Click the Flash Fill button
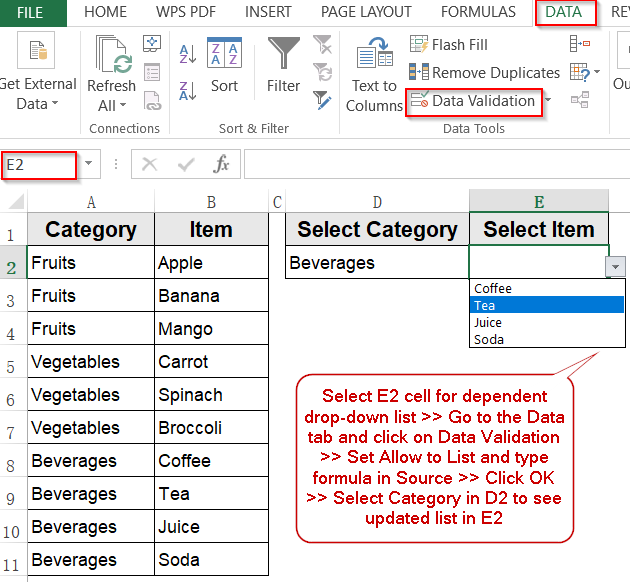Viewport: 630px width, 582px height. coord(449,44)
